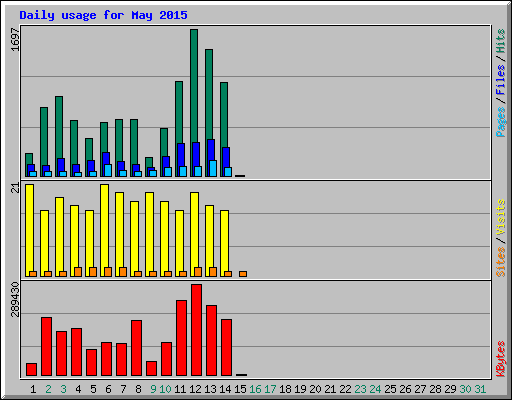
Task: Click the green hits bar for day 11
Action: pos(179,112)
